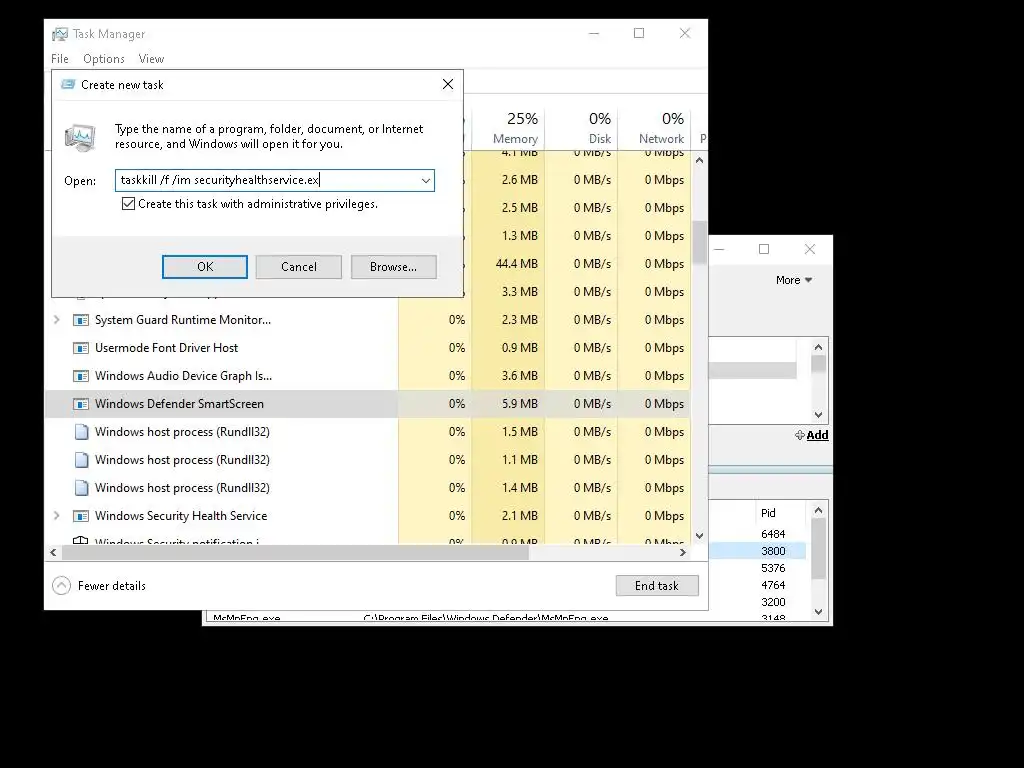Select Pid 4764 in background window
The height and width of the screenshot is (768, 1024).
(773, 585)
